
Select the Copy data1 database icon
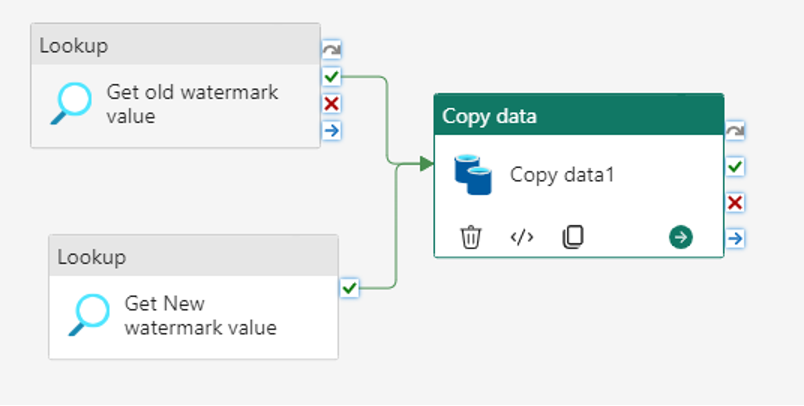(473, 175)
